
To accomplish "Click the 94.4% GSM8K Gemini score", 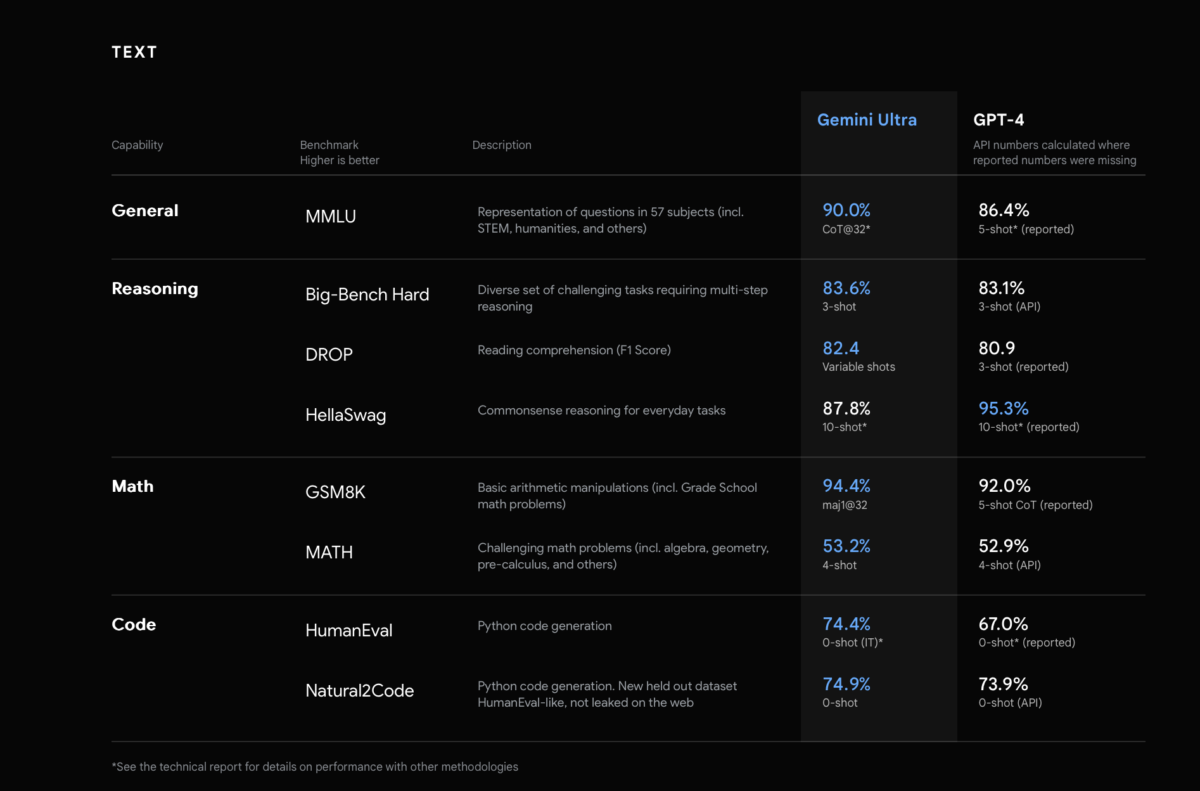I will pyautogui.click(x=846, y=486).
